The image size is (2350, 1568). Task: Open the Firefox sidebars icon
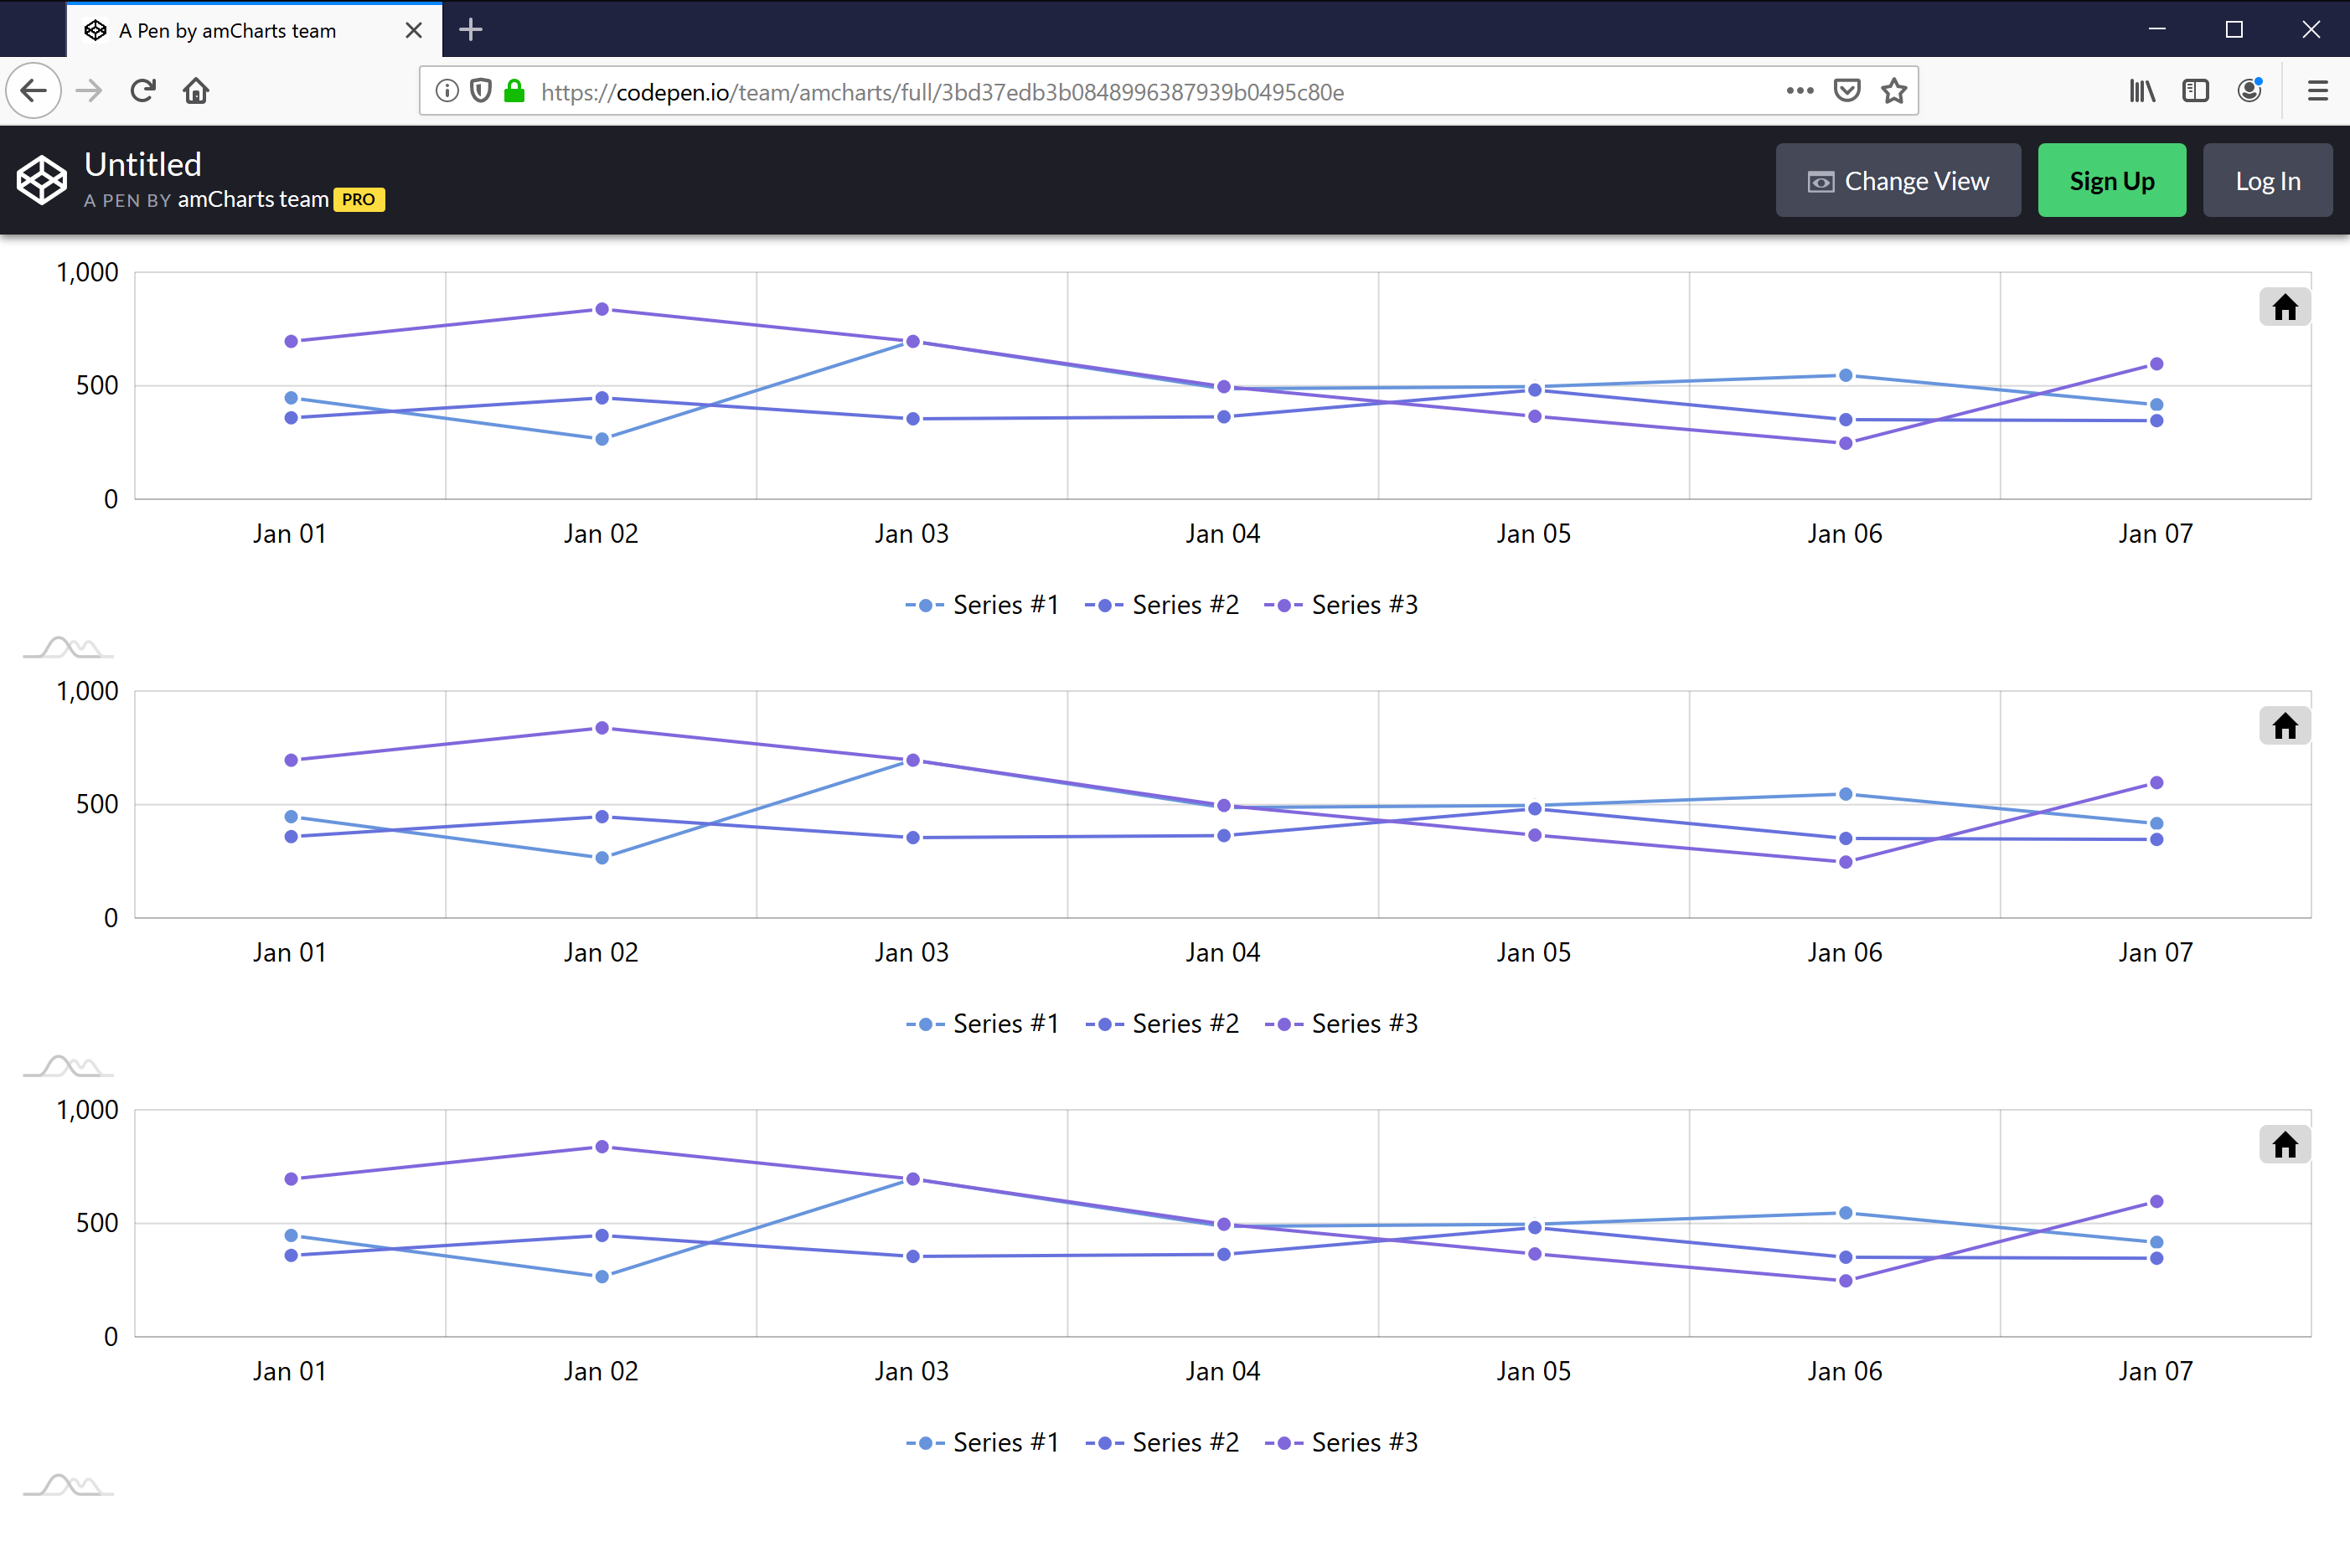click(2196, 90)
